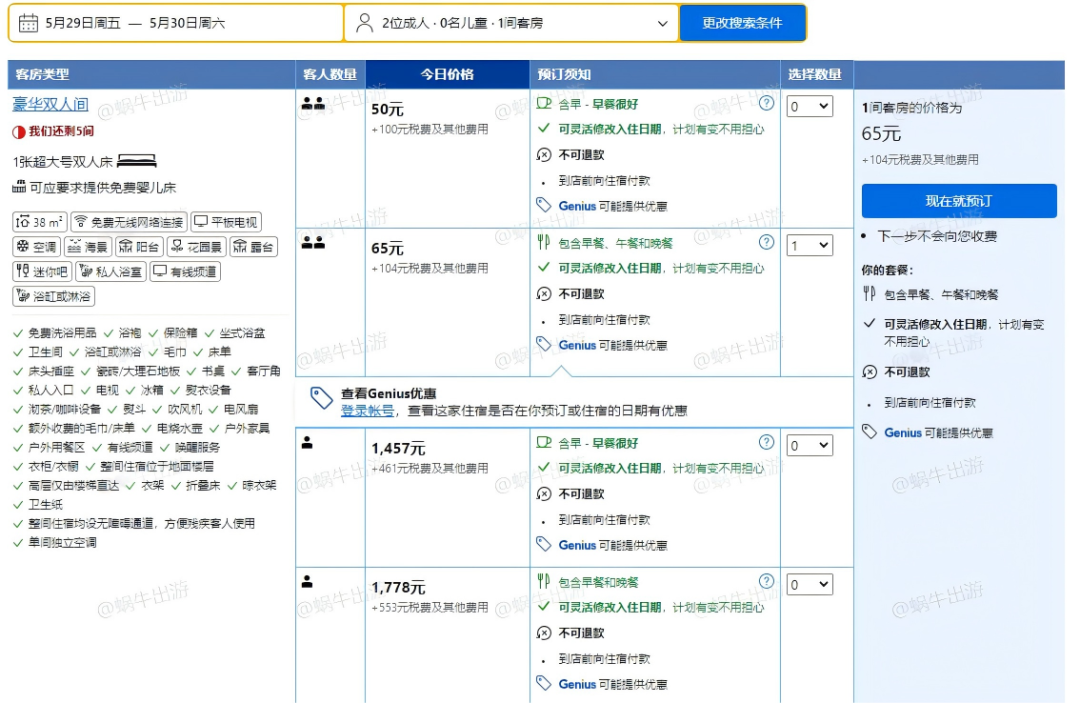The width and height of the screenshot is (1080, 703).
Task: Click fork-knife meals icon in 65元 row
Action: [543, 242]
